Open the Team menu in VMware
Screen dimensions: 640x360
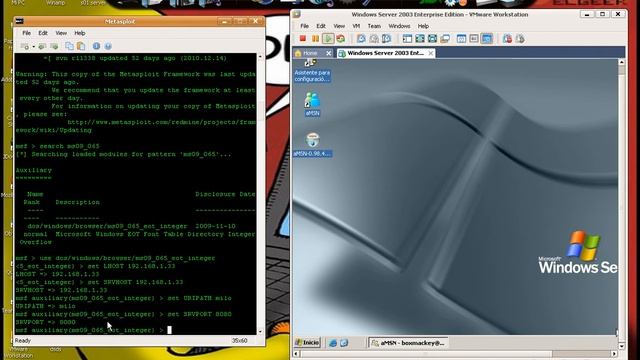coord(374,26)
